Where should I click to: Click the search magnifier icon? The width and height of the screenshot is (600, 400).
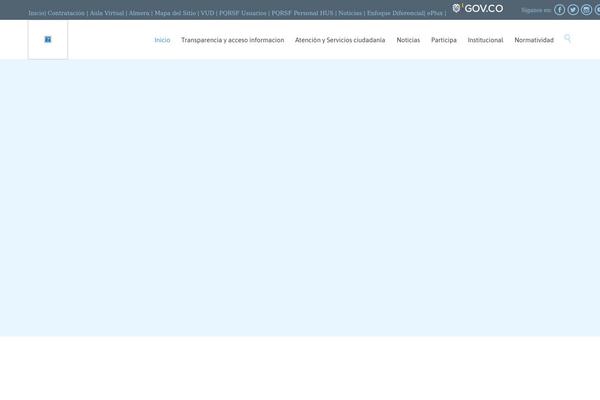coord(567,38)
